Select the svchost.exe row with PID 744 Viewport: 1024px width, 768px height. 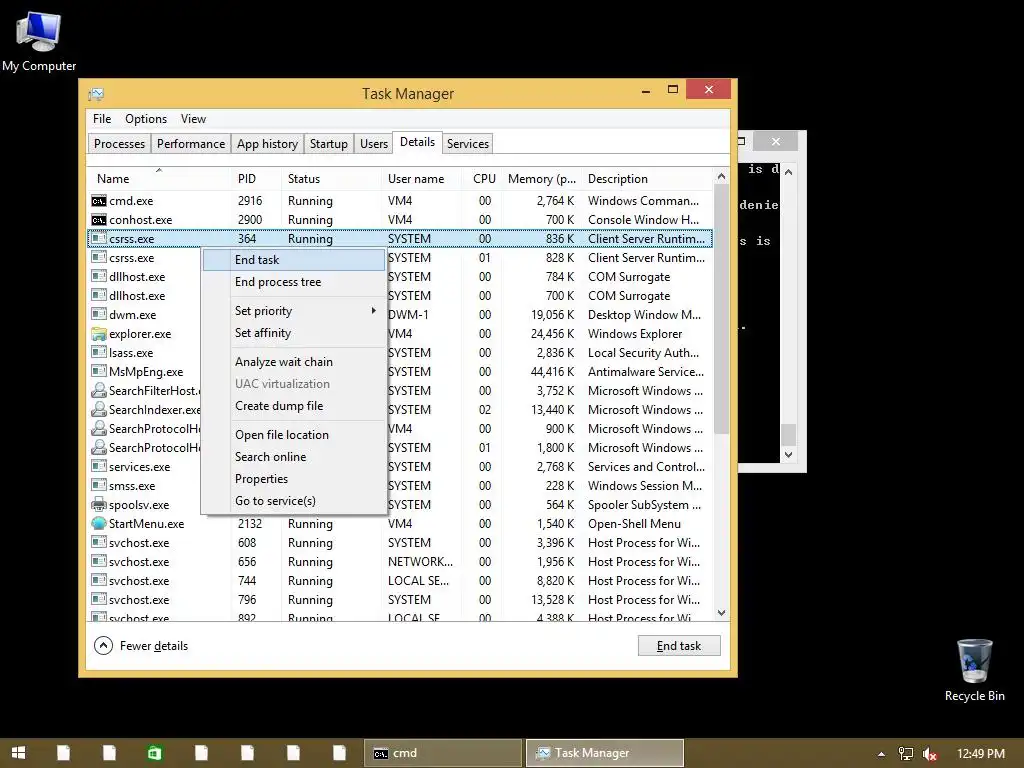(400, 581)
